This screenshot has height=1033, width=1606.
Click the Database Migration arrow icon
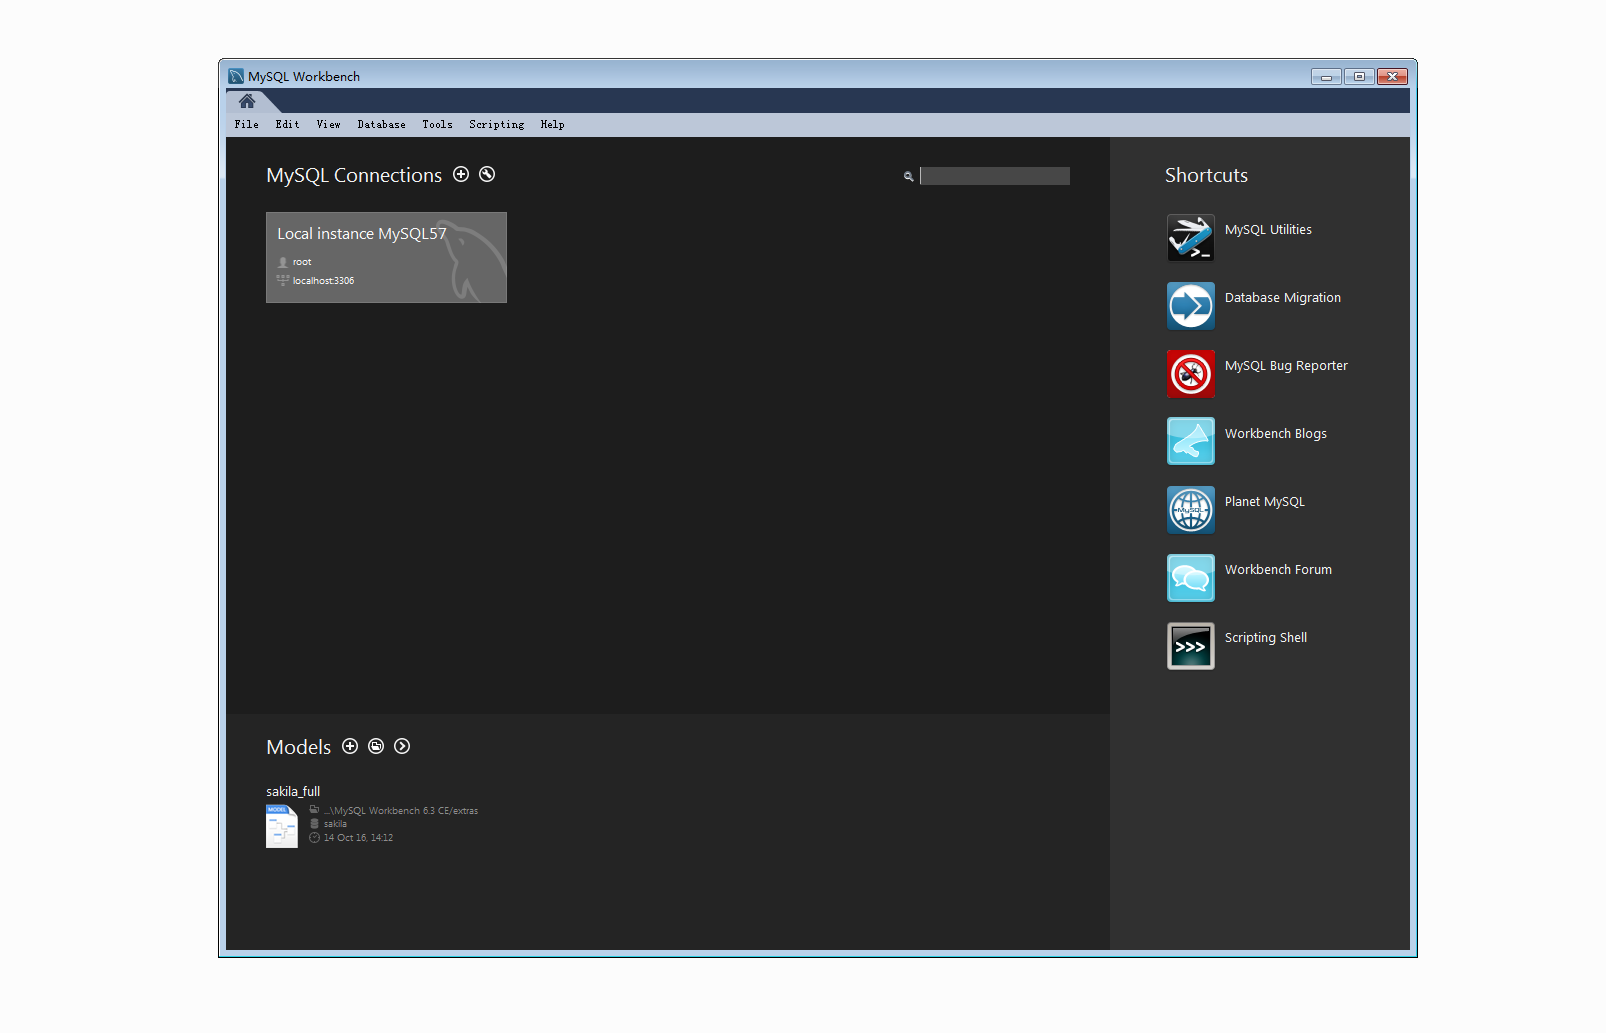point(1191,306)
